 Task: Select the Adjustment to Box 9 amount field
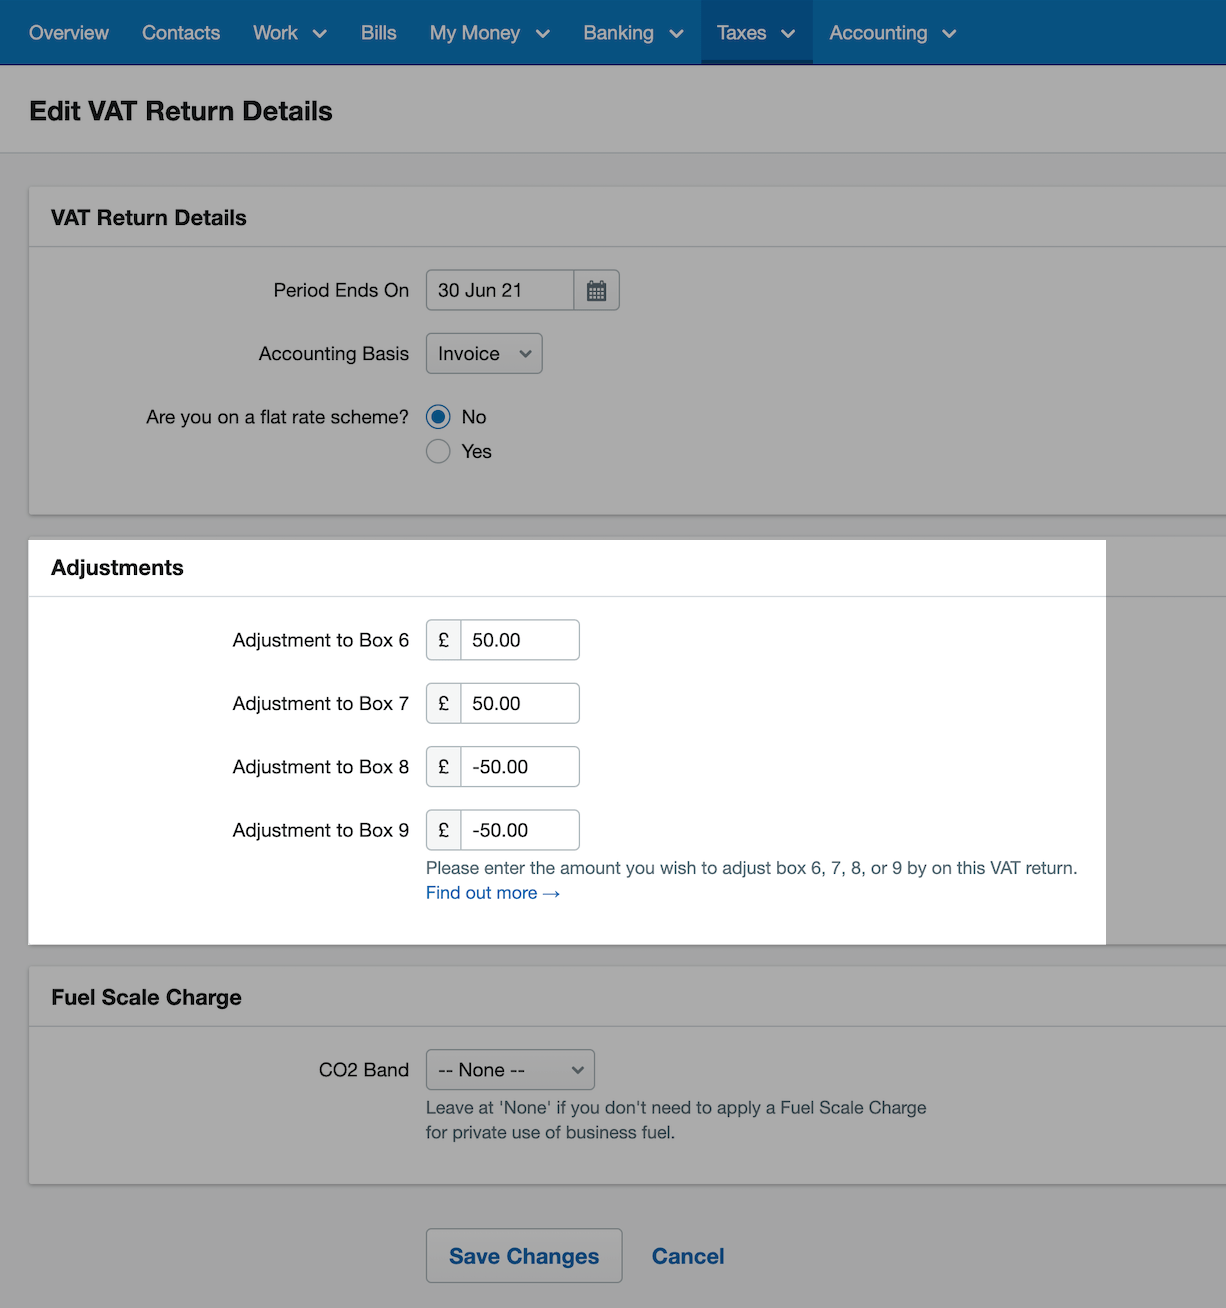point(519,829)
